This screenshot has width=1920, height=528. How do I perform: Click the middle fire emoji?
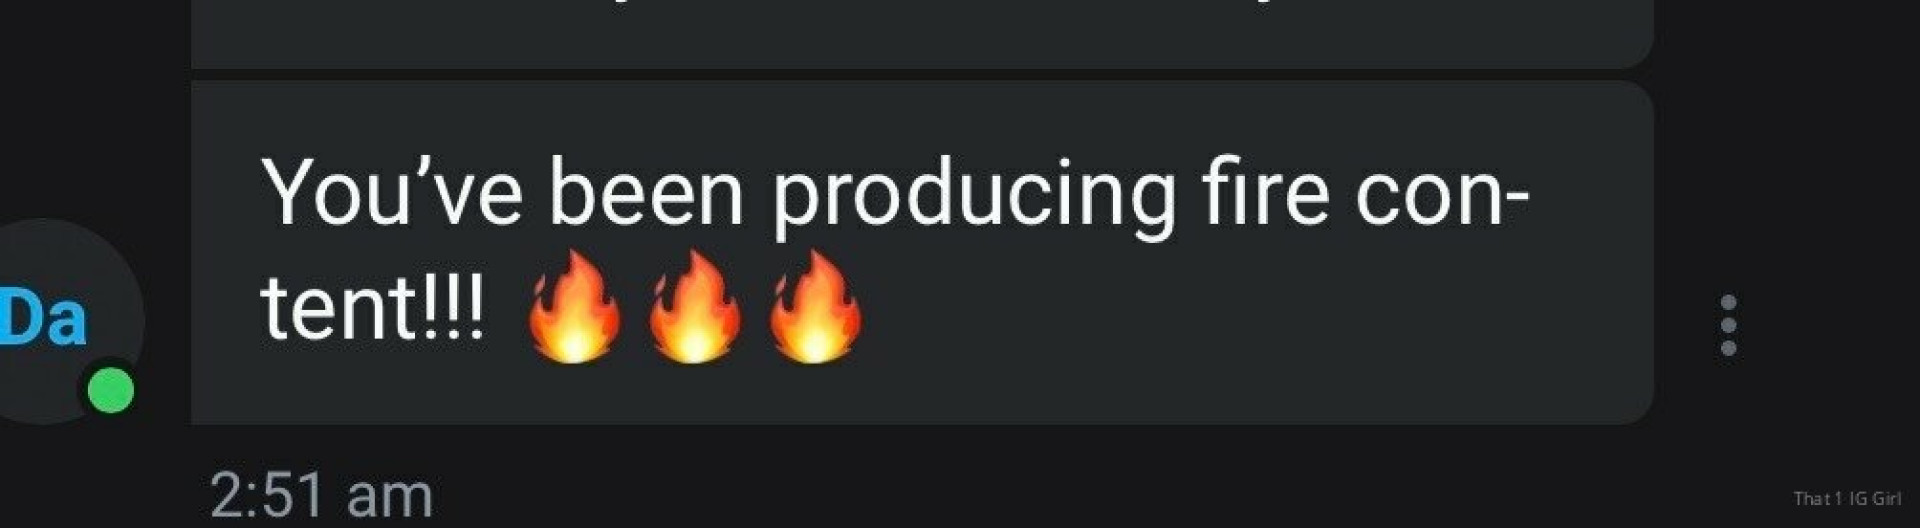pyautogui.click(x=695, y=306)
